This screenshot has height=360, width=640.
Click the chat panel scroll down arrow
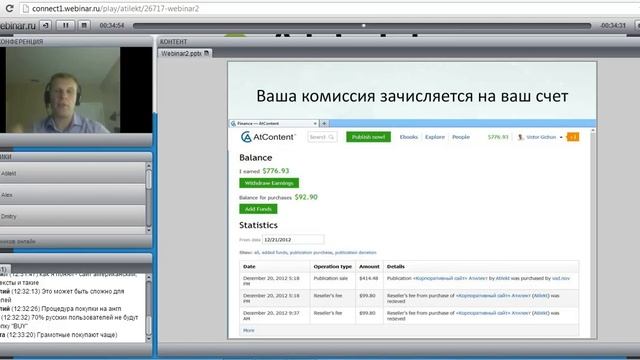(x=149, y=338)
